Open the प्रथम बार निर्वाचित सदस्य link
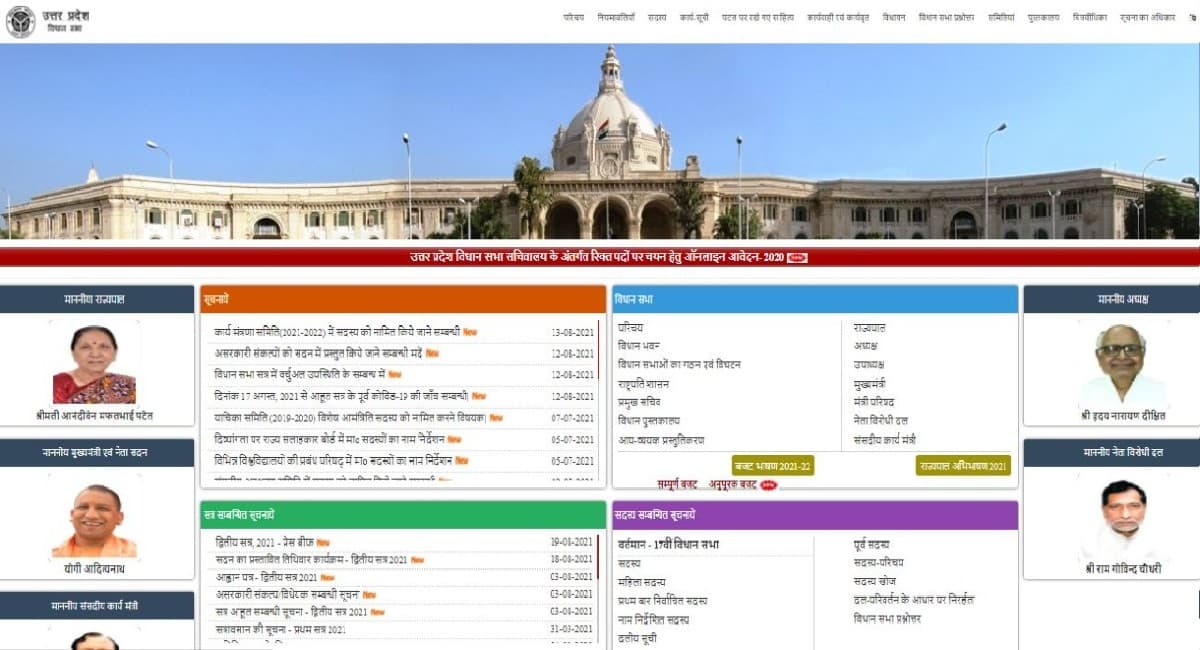The width and height of the screenshot is (1200, 650). (x=662, y=600)
